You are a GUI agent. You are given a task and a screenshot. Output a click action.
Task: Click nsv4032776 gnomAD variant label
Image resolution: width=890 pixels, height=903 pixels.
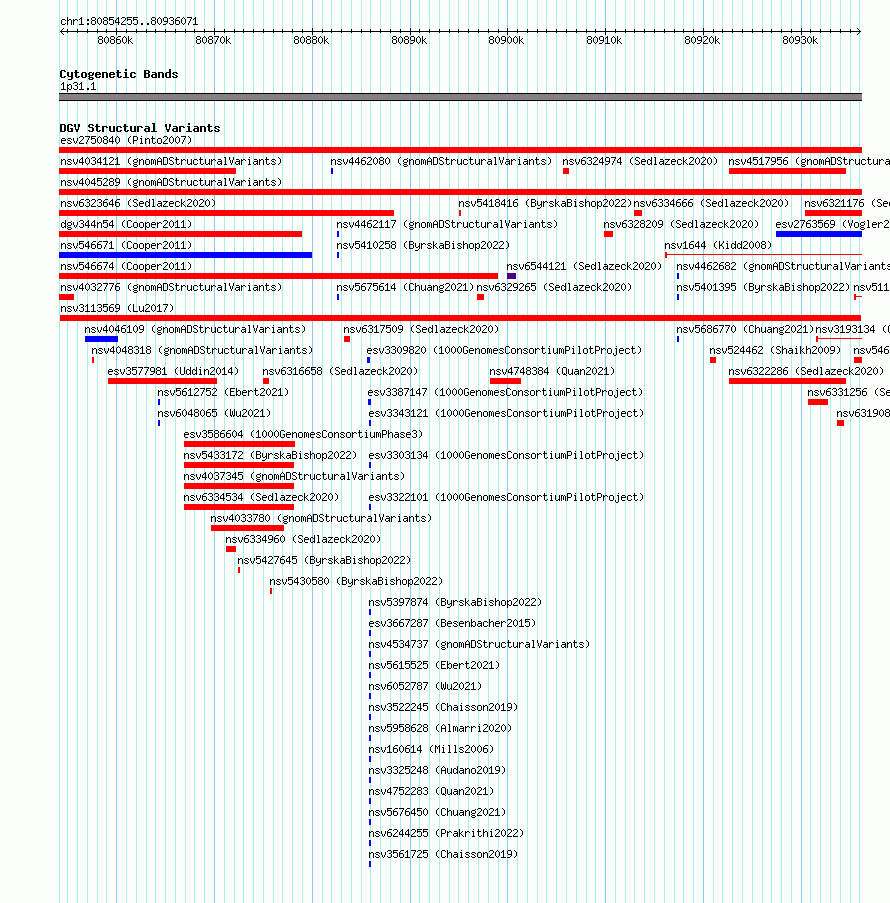coord(171,287)
